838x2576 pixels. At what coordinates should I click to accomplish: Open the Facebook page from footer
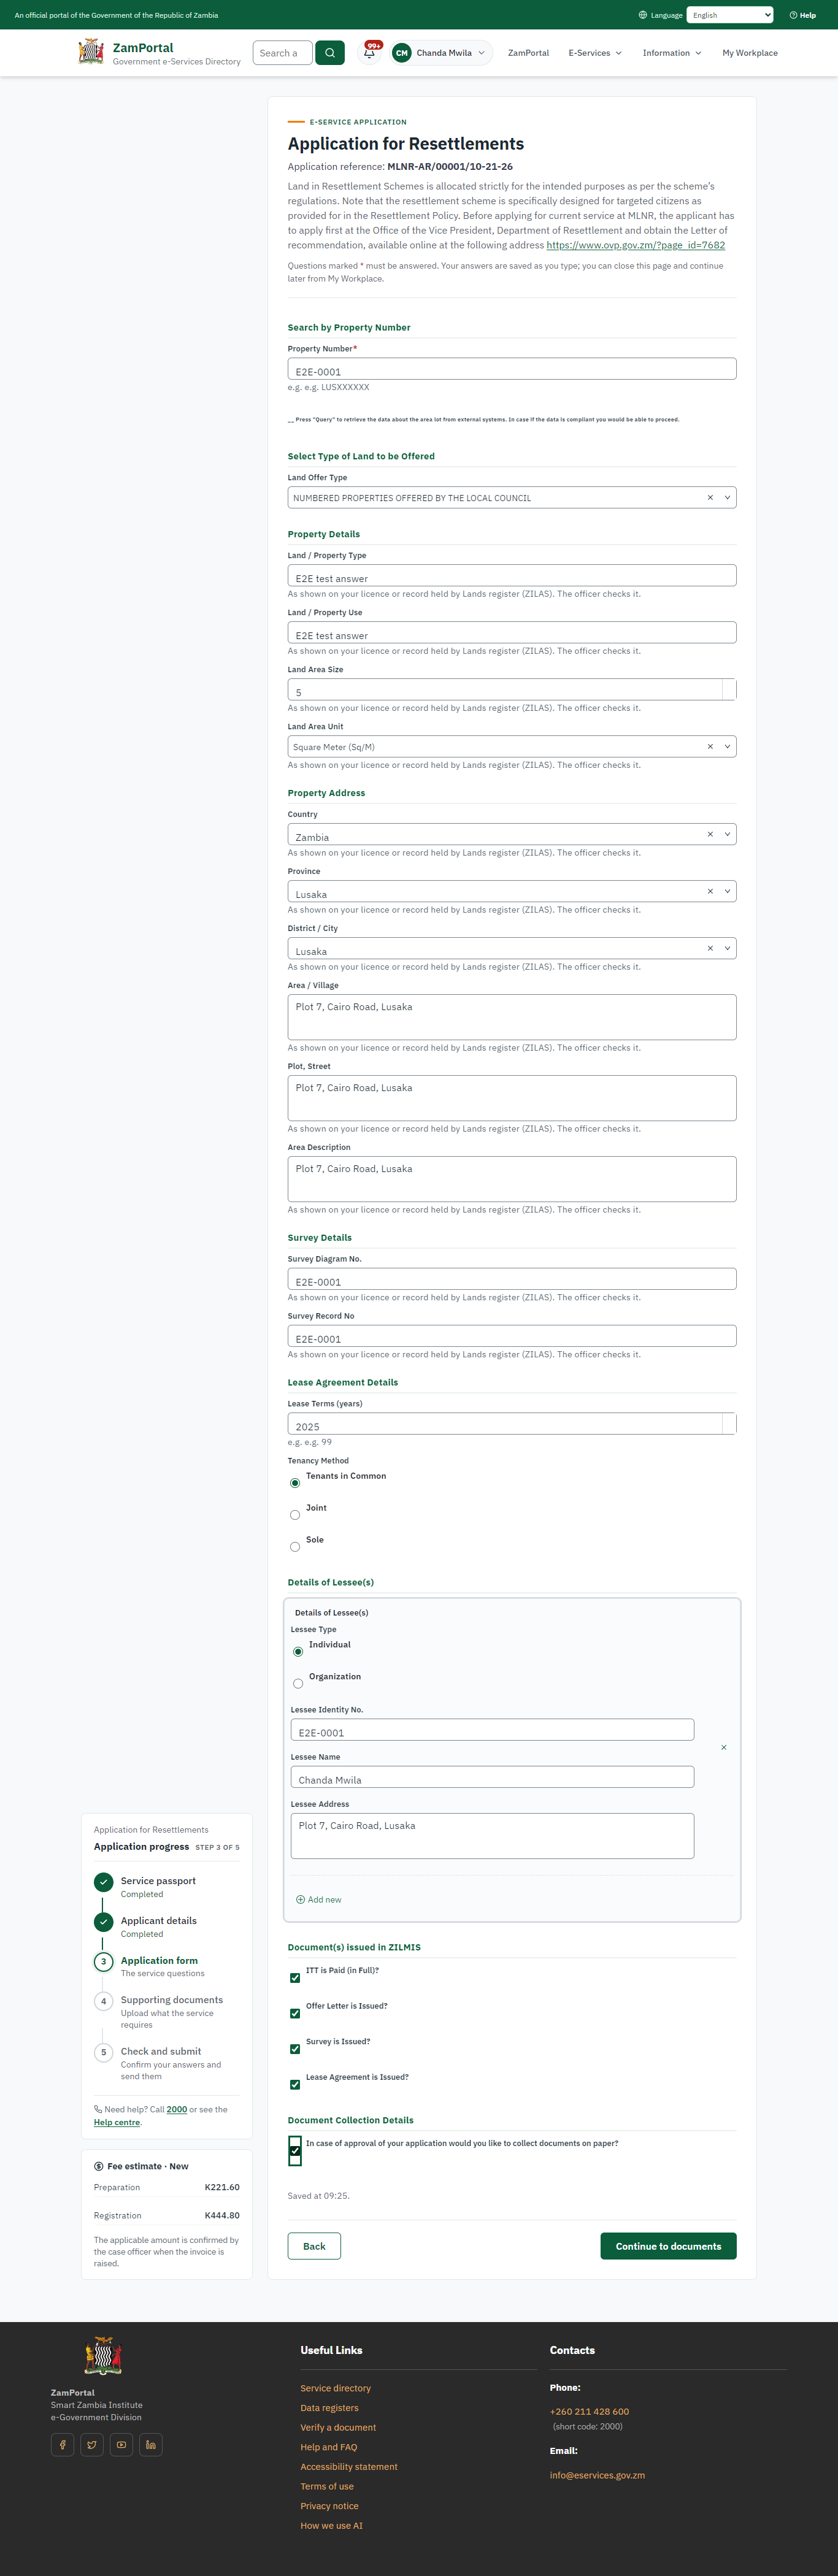[x=63, y=2445]
